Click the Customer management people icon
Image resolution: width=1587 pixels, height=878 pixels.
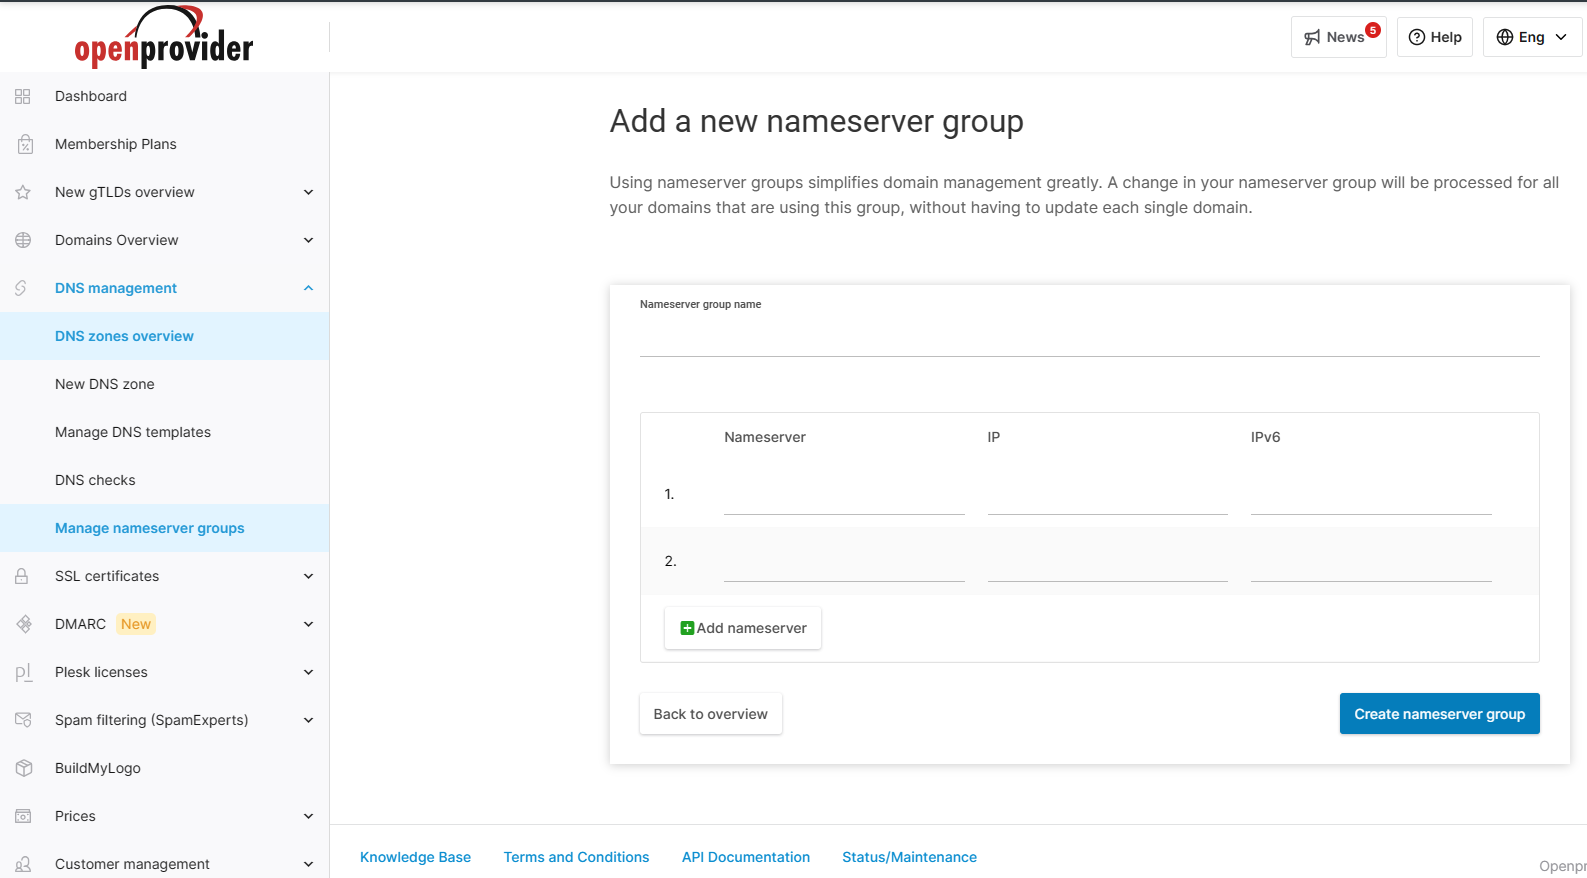(23, 864)
